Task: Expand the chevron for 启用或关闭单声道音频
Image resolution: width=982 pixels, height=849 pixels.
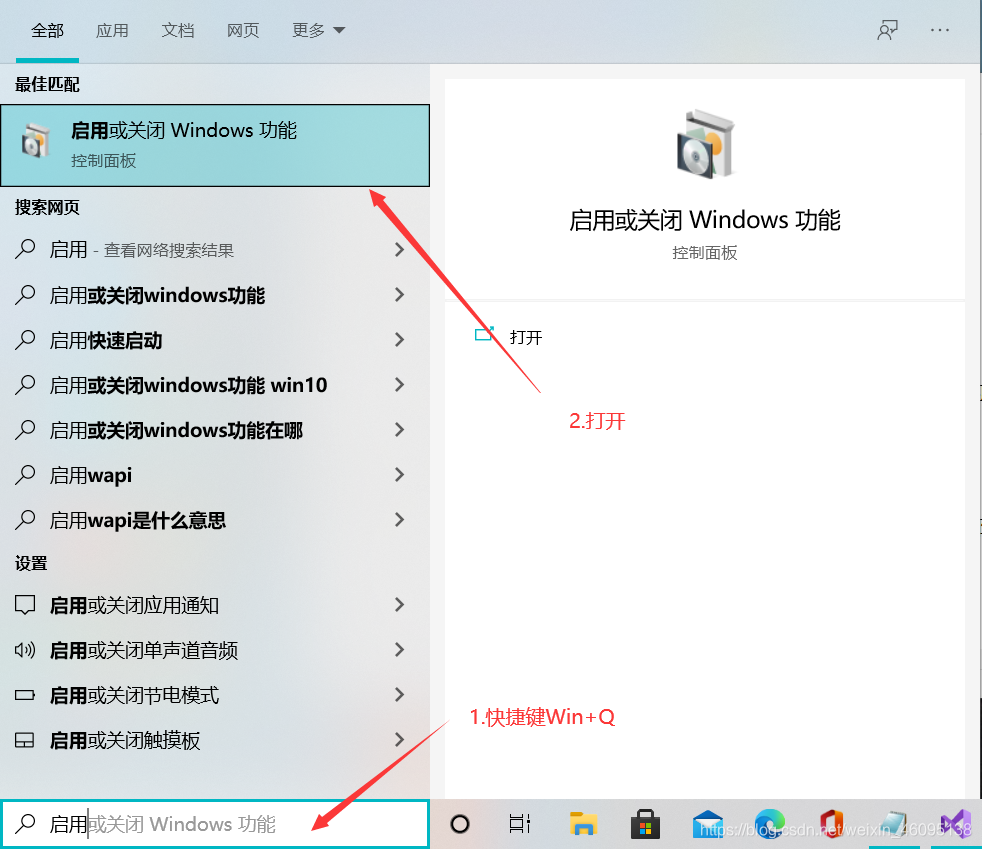Action: pos(399,650)
